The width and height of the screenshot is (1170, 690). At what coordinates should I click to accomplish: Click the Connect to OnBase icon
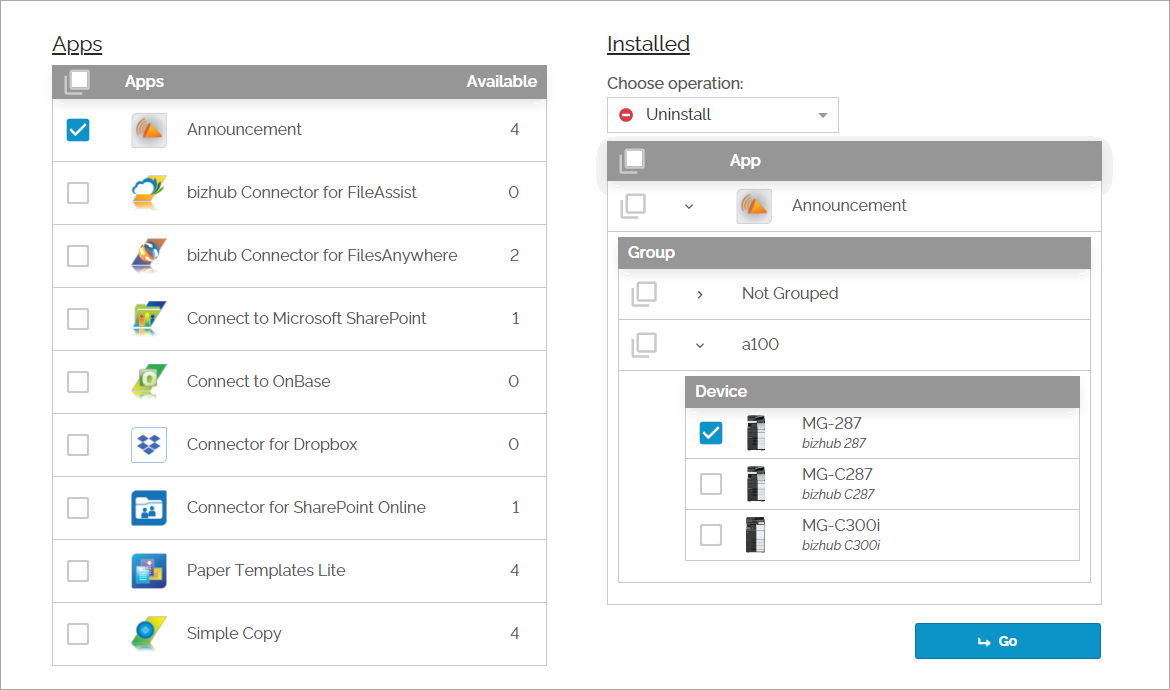coord(149,381)
